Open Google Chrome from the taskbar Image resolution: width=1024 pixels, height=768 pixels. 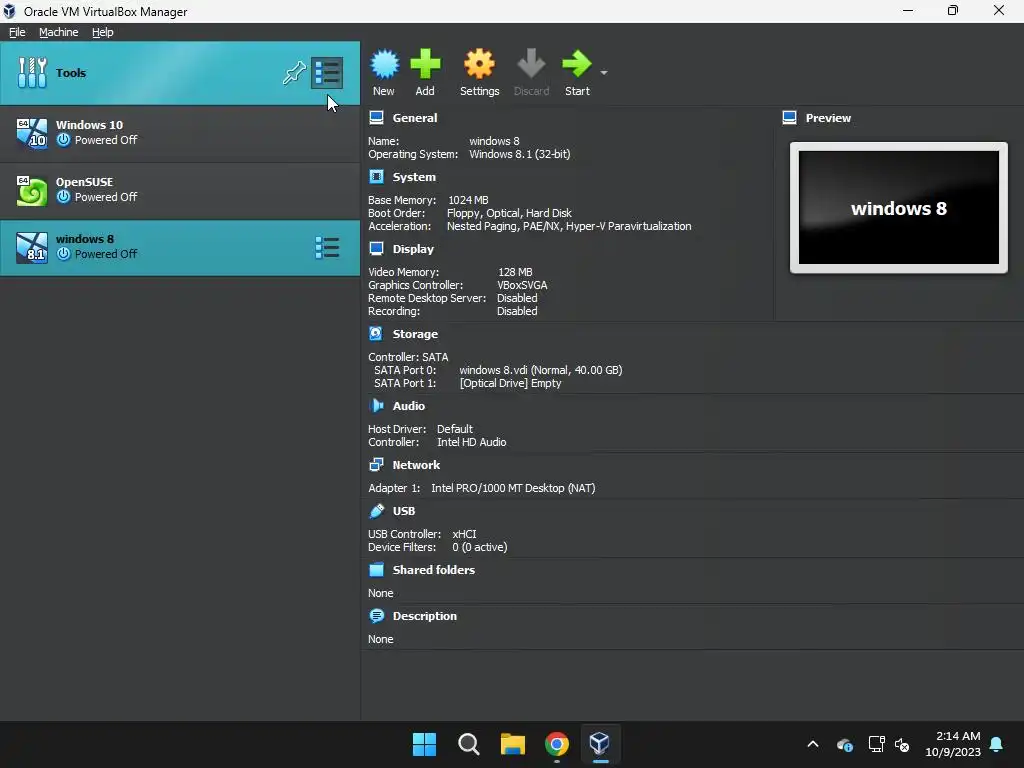point(556,744)
